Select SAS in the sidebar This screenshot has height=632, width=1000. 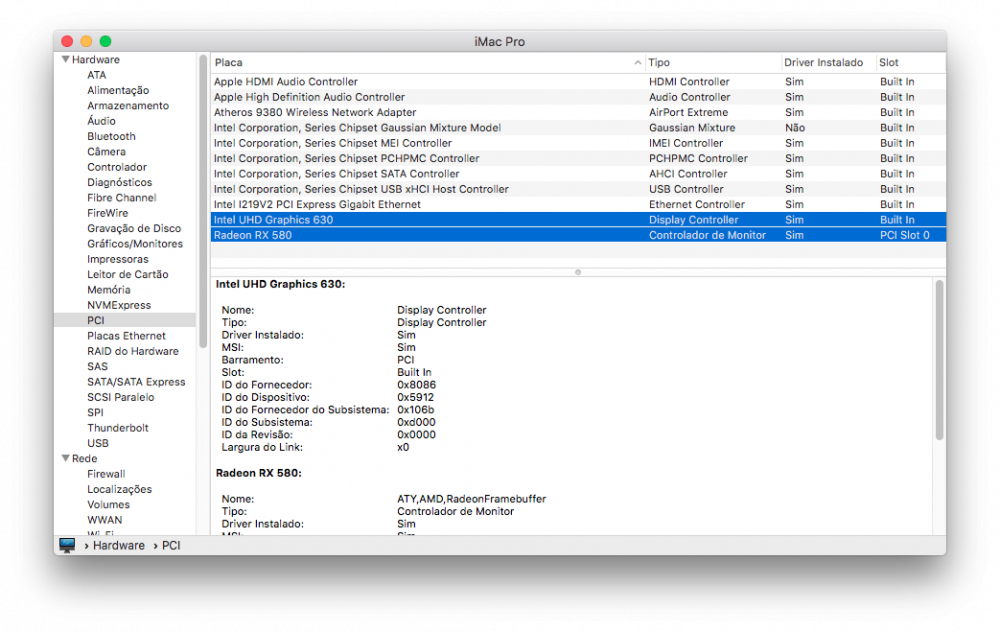coord(98,366)
